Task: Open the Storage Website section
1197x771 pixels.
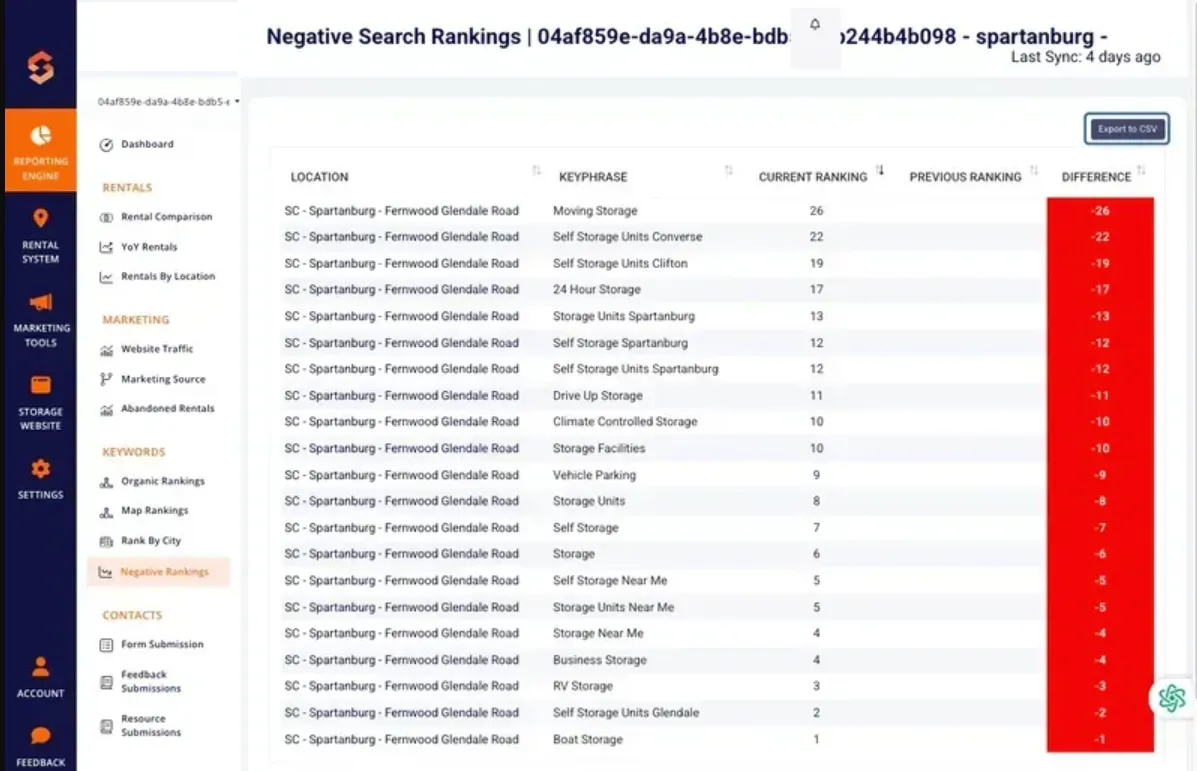Action: (40, 403)
